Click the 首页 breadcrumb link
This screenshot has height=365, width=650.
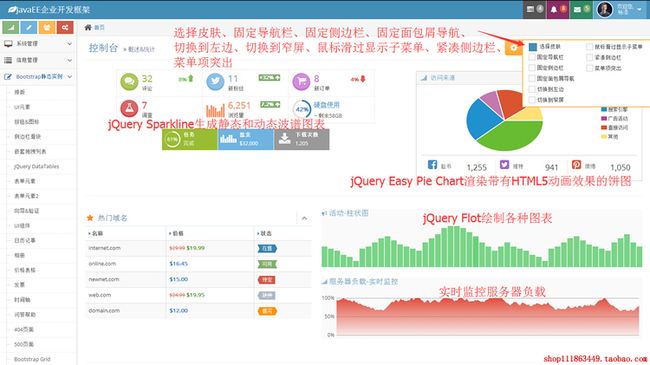coord(99,27)
